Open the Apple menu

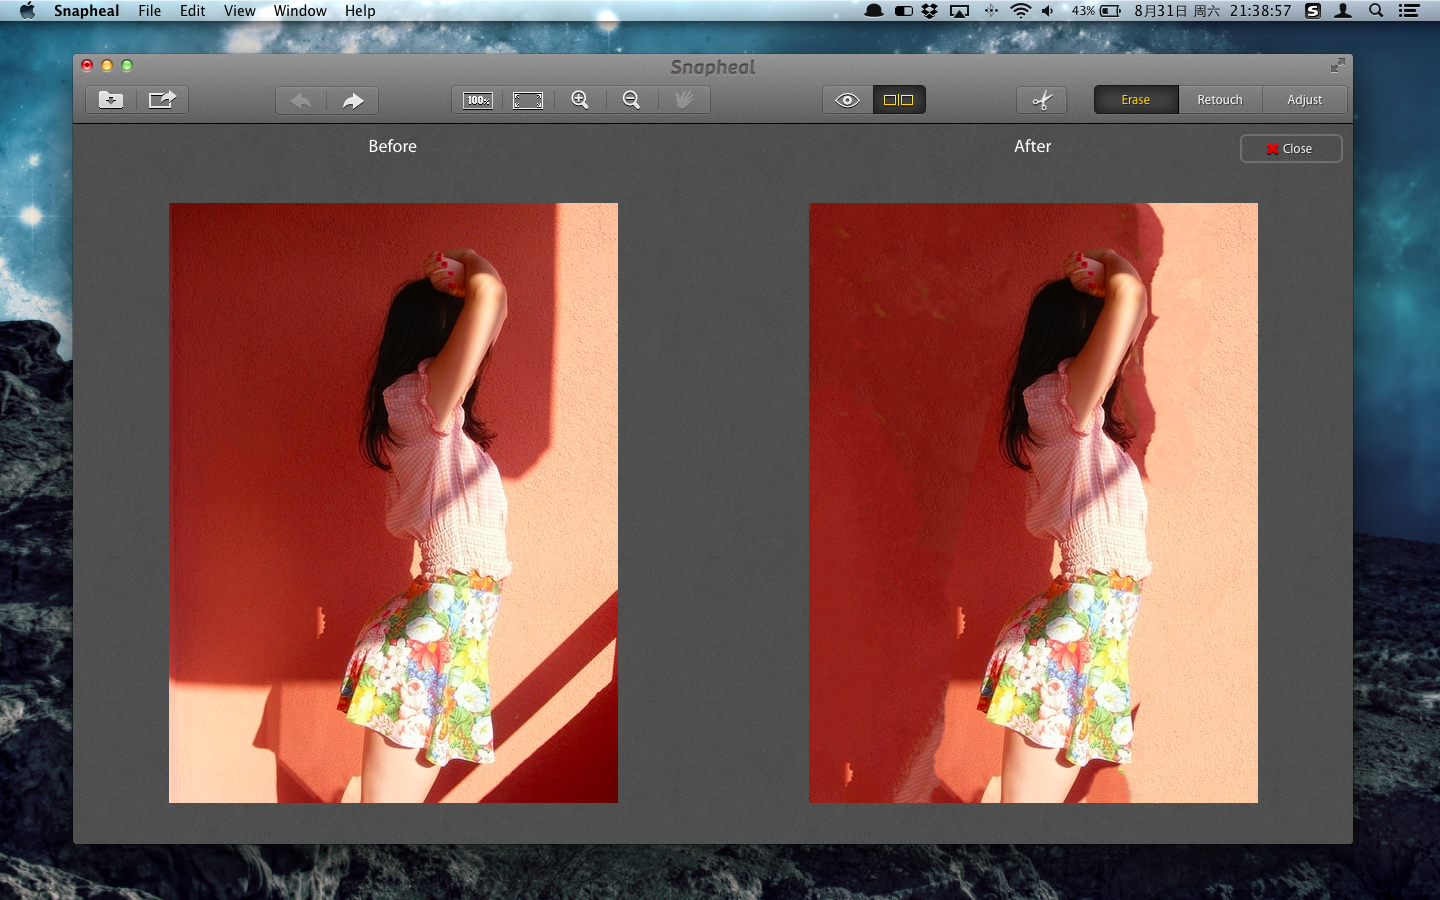pos(27,11)
